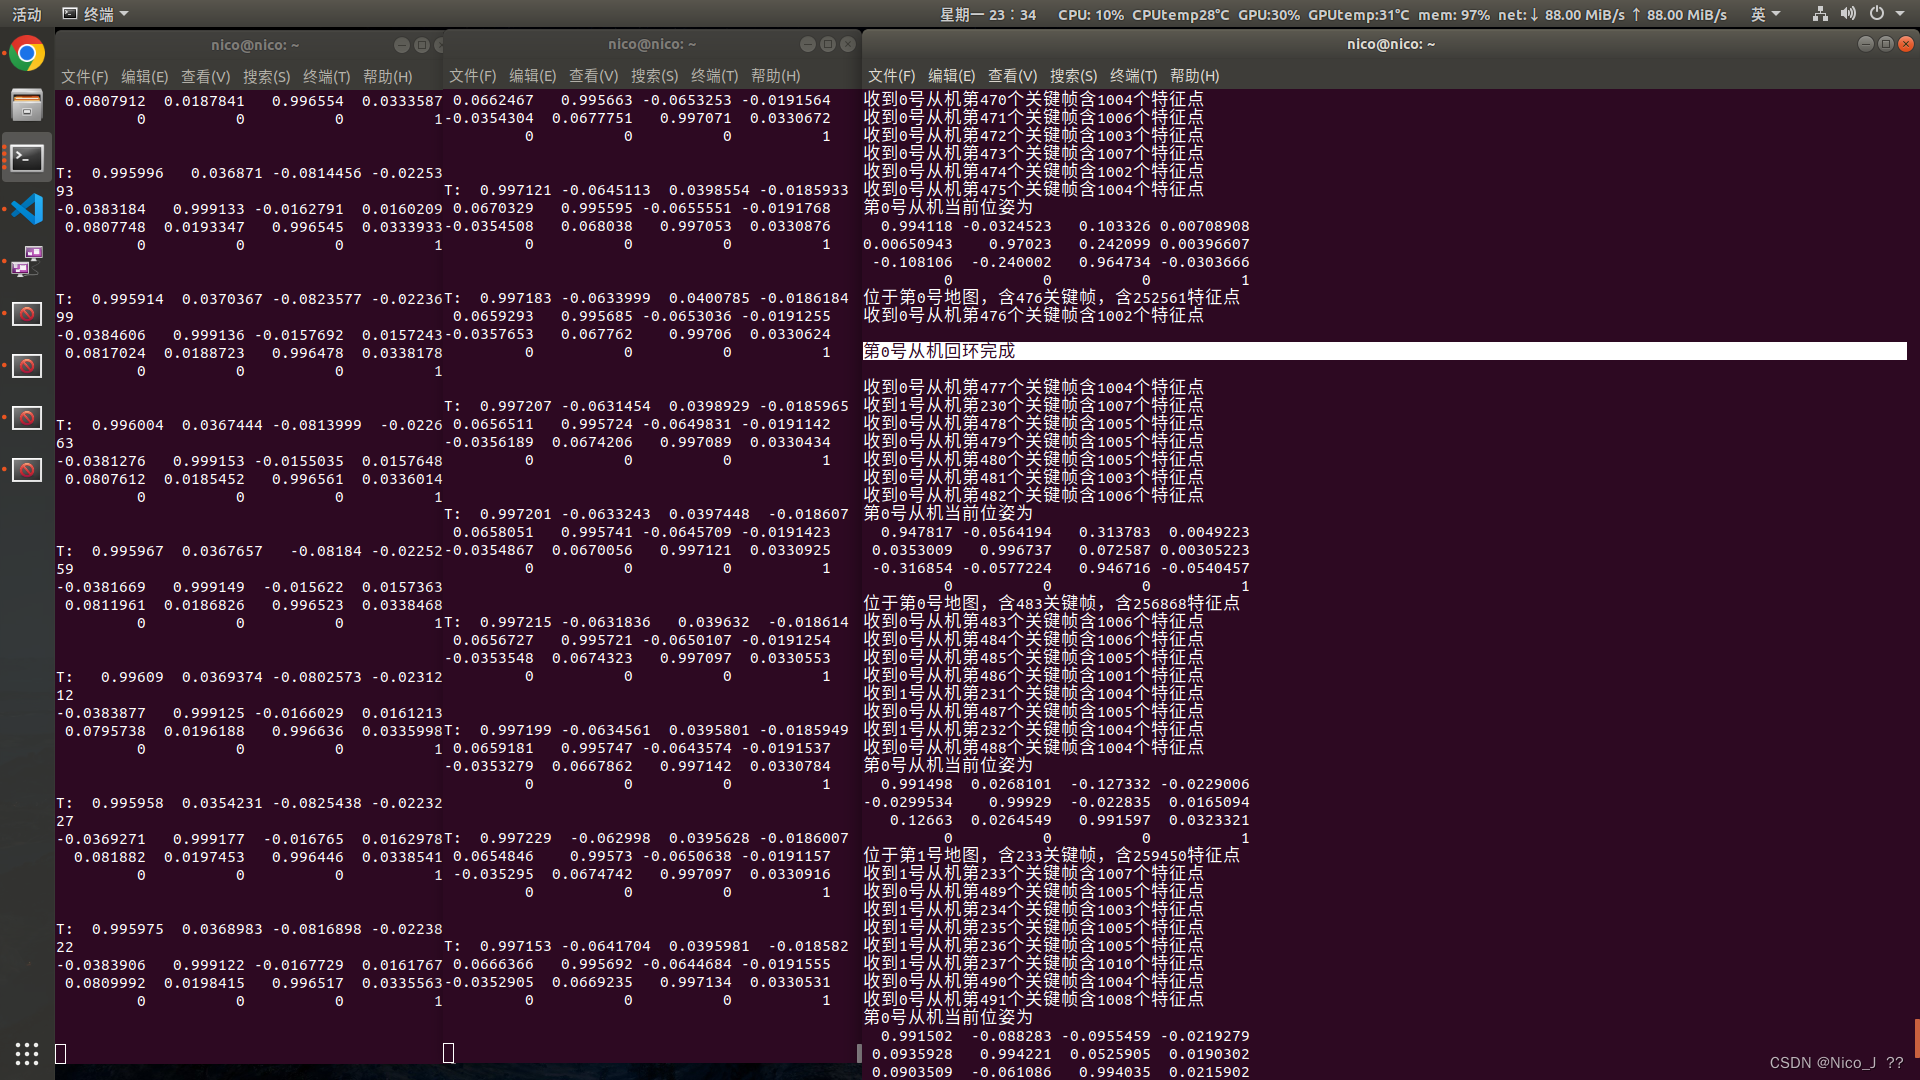
Task: Click the CPU: 10% indicator in top bar
Action: coord(1091,14)
